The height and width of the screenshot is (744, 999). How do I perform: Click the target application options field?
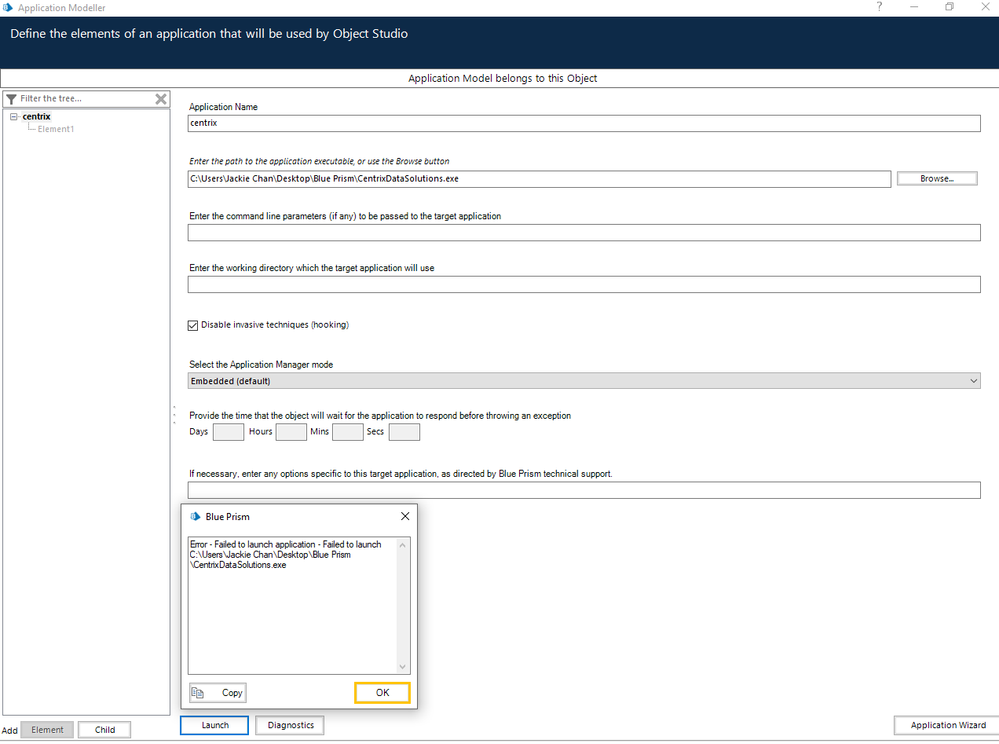[x=584, y=490]
